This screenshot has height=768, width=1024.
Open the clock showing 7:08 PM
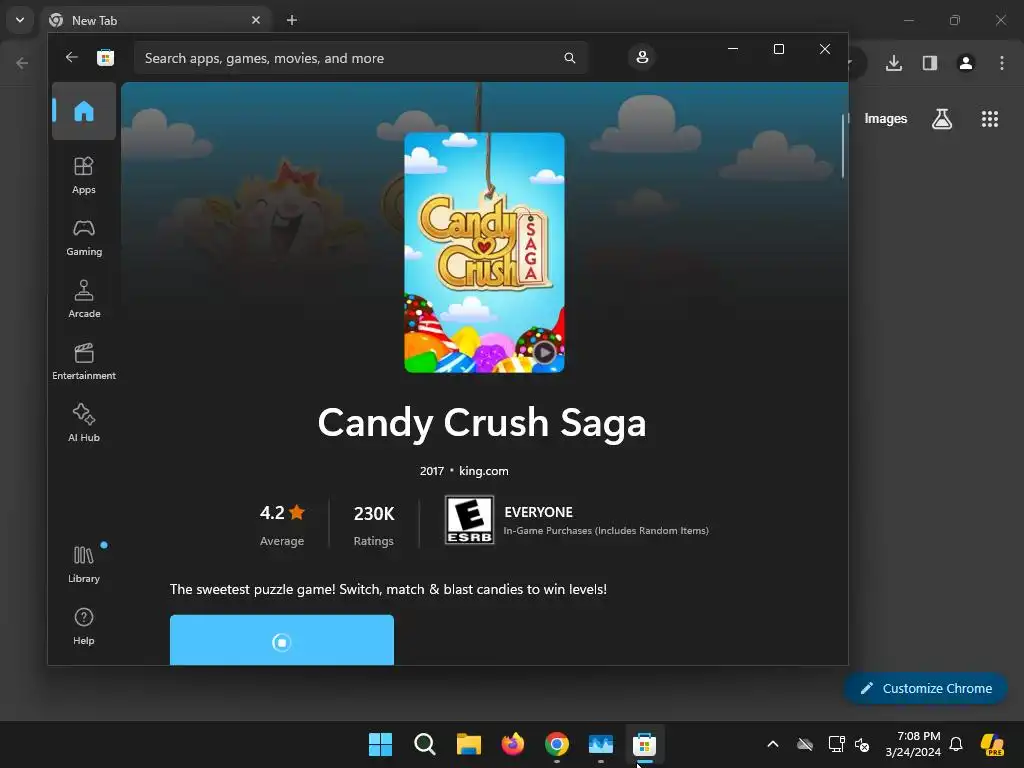coord(913,744)
